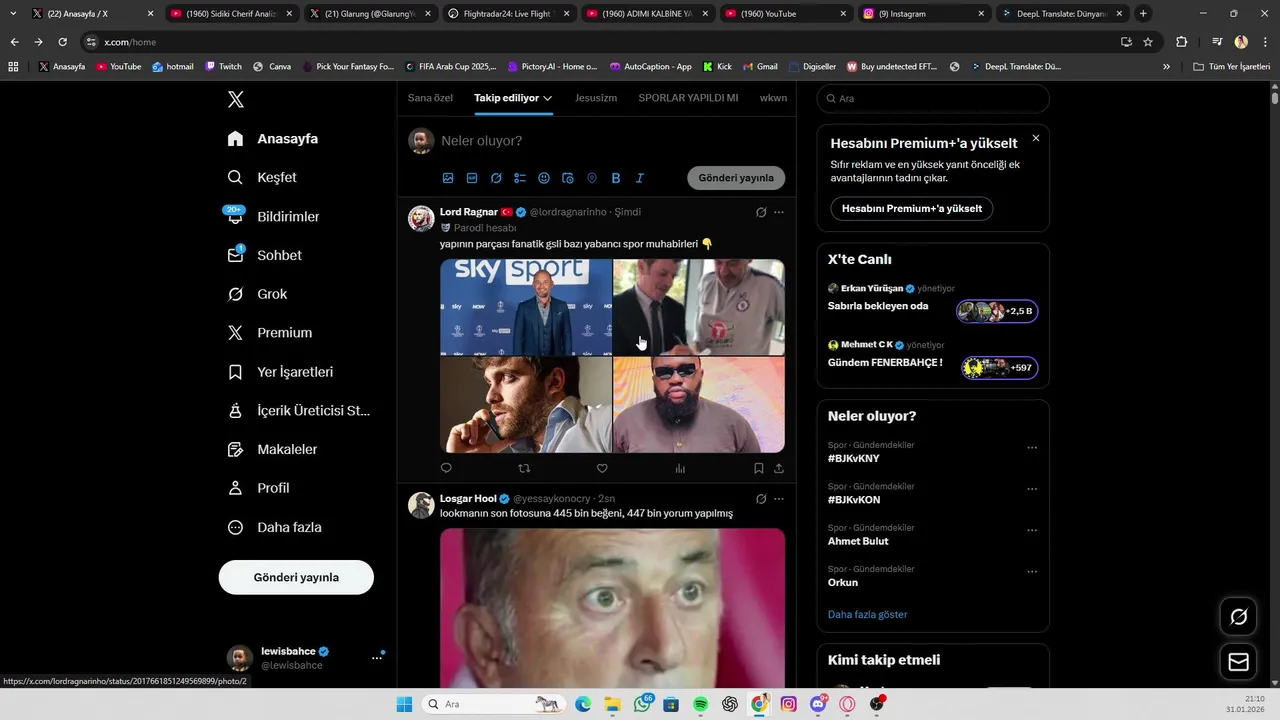Open Makaleler articles
Image resolution: width=1280 pixels, height=720 pixels.
coord(272,450)
